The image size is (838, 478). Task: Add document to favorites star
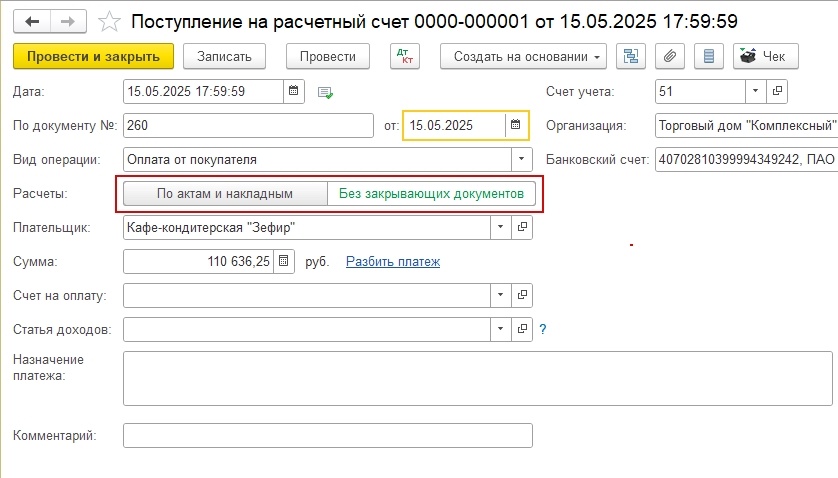(x=110, y=22)
